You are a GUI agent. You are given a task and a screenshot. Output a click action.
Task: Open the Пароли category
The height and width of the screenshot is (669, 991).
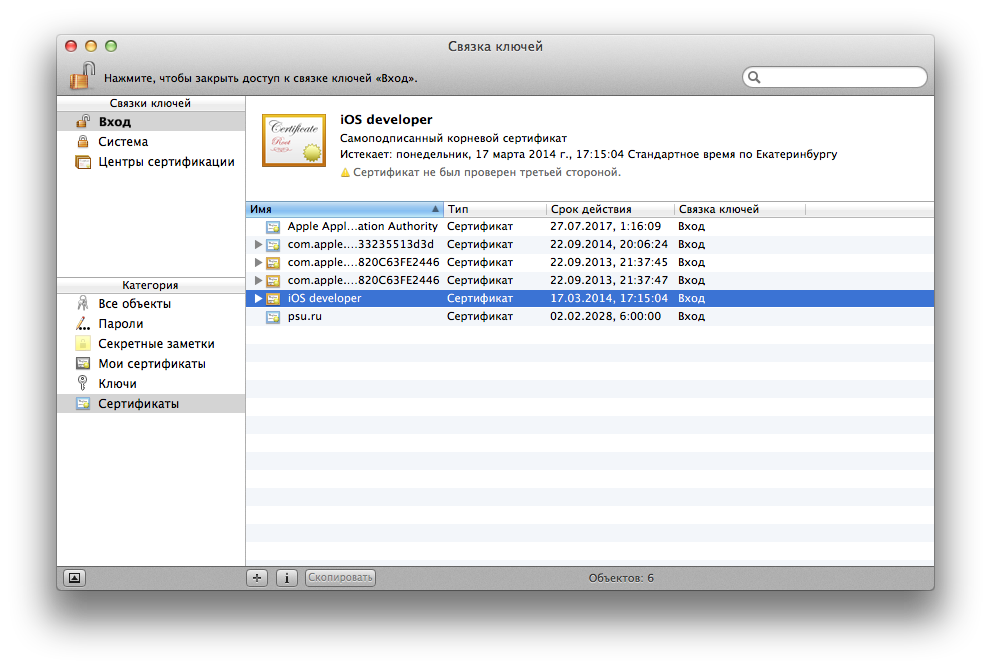[x=151, y=323]
